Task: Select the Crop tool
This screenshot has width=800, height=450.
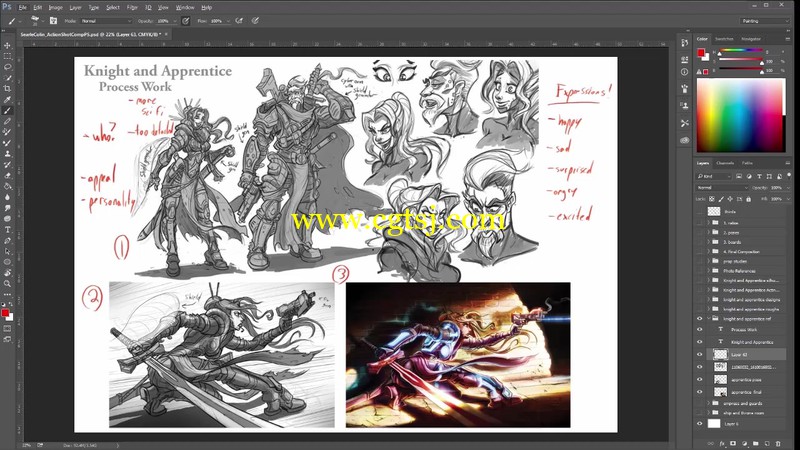Action: pos(7,88)
